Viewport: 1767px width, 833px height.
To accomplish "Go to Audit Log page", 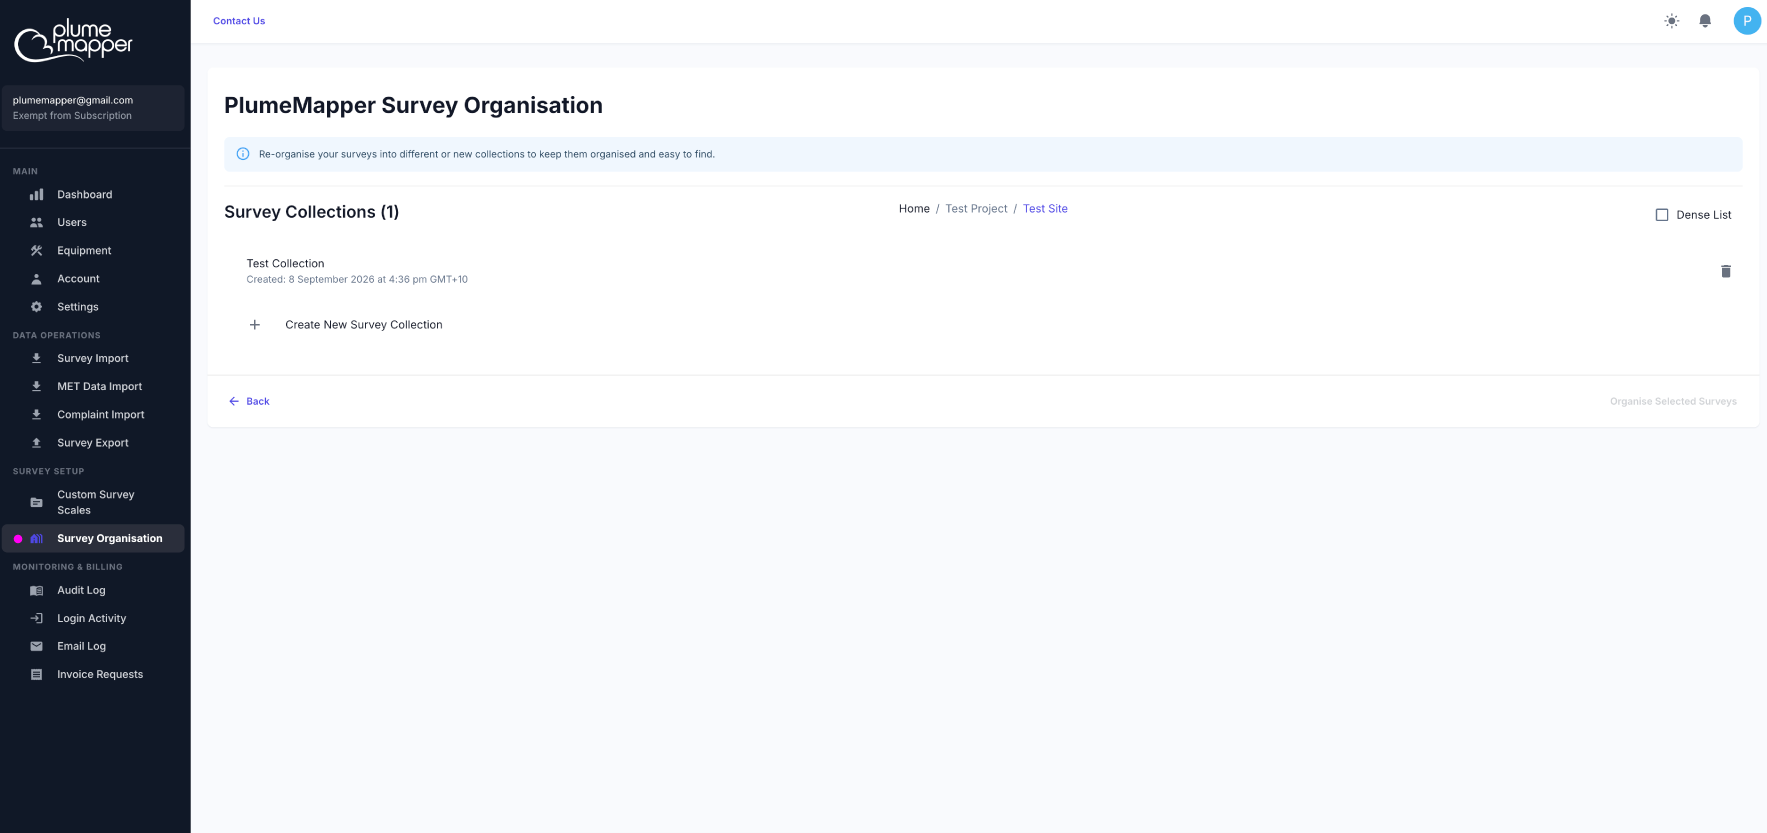I will 93,591.
